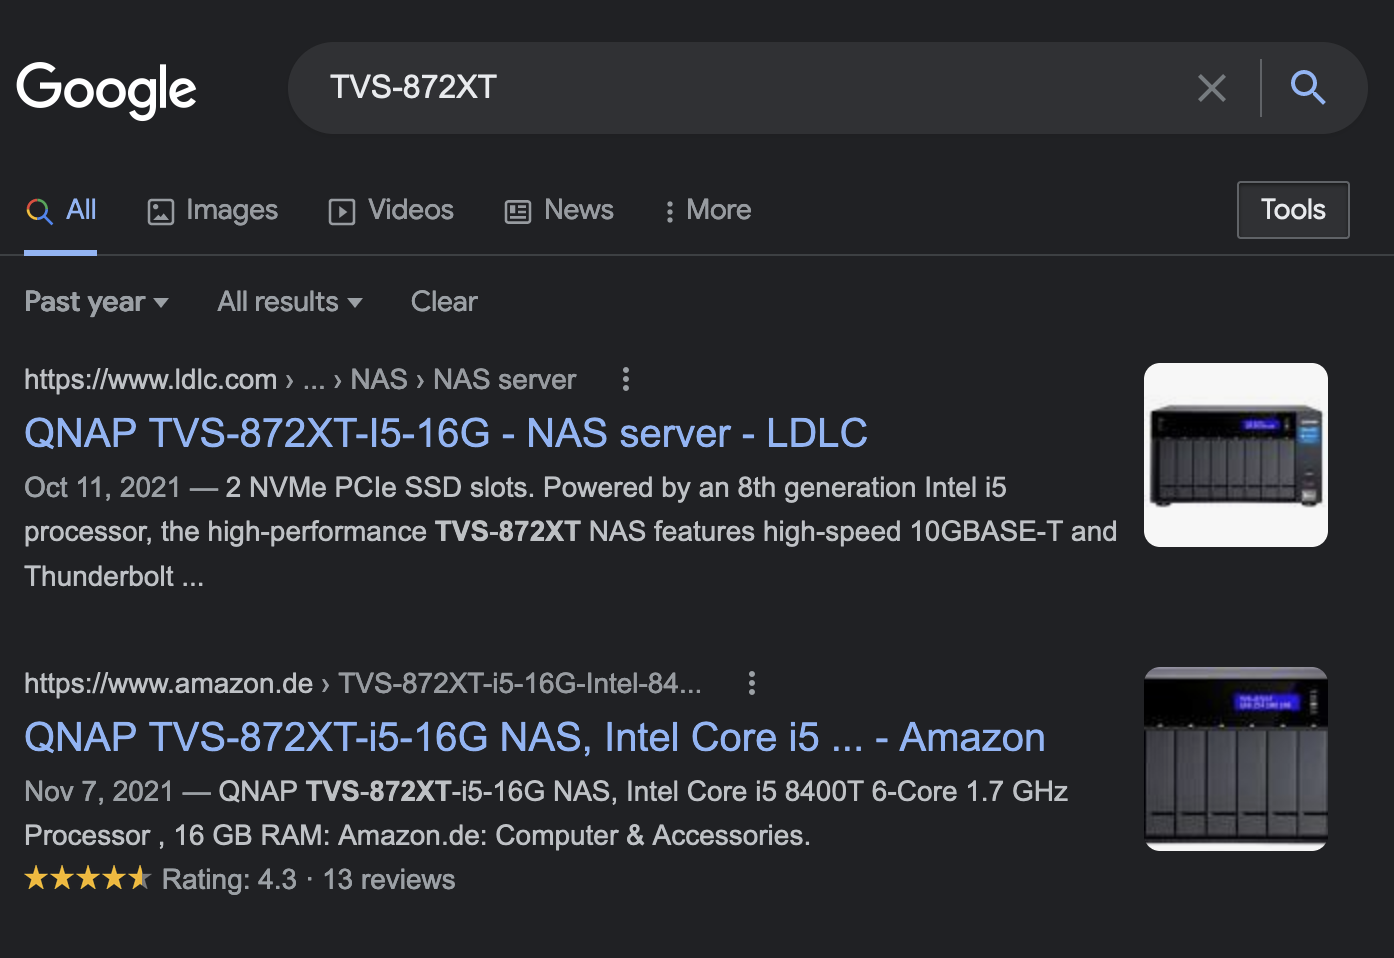The height and width of the screenshot is (958, 1394).
Task: Open the QNAP Amazon result link
Action: 534,738
